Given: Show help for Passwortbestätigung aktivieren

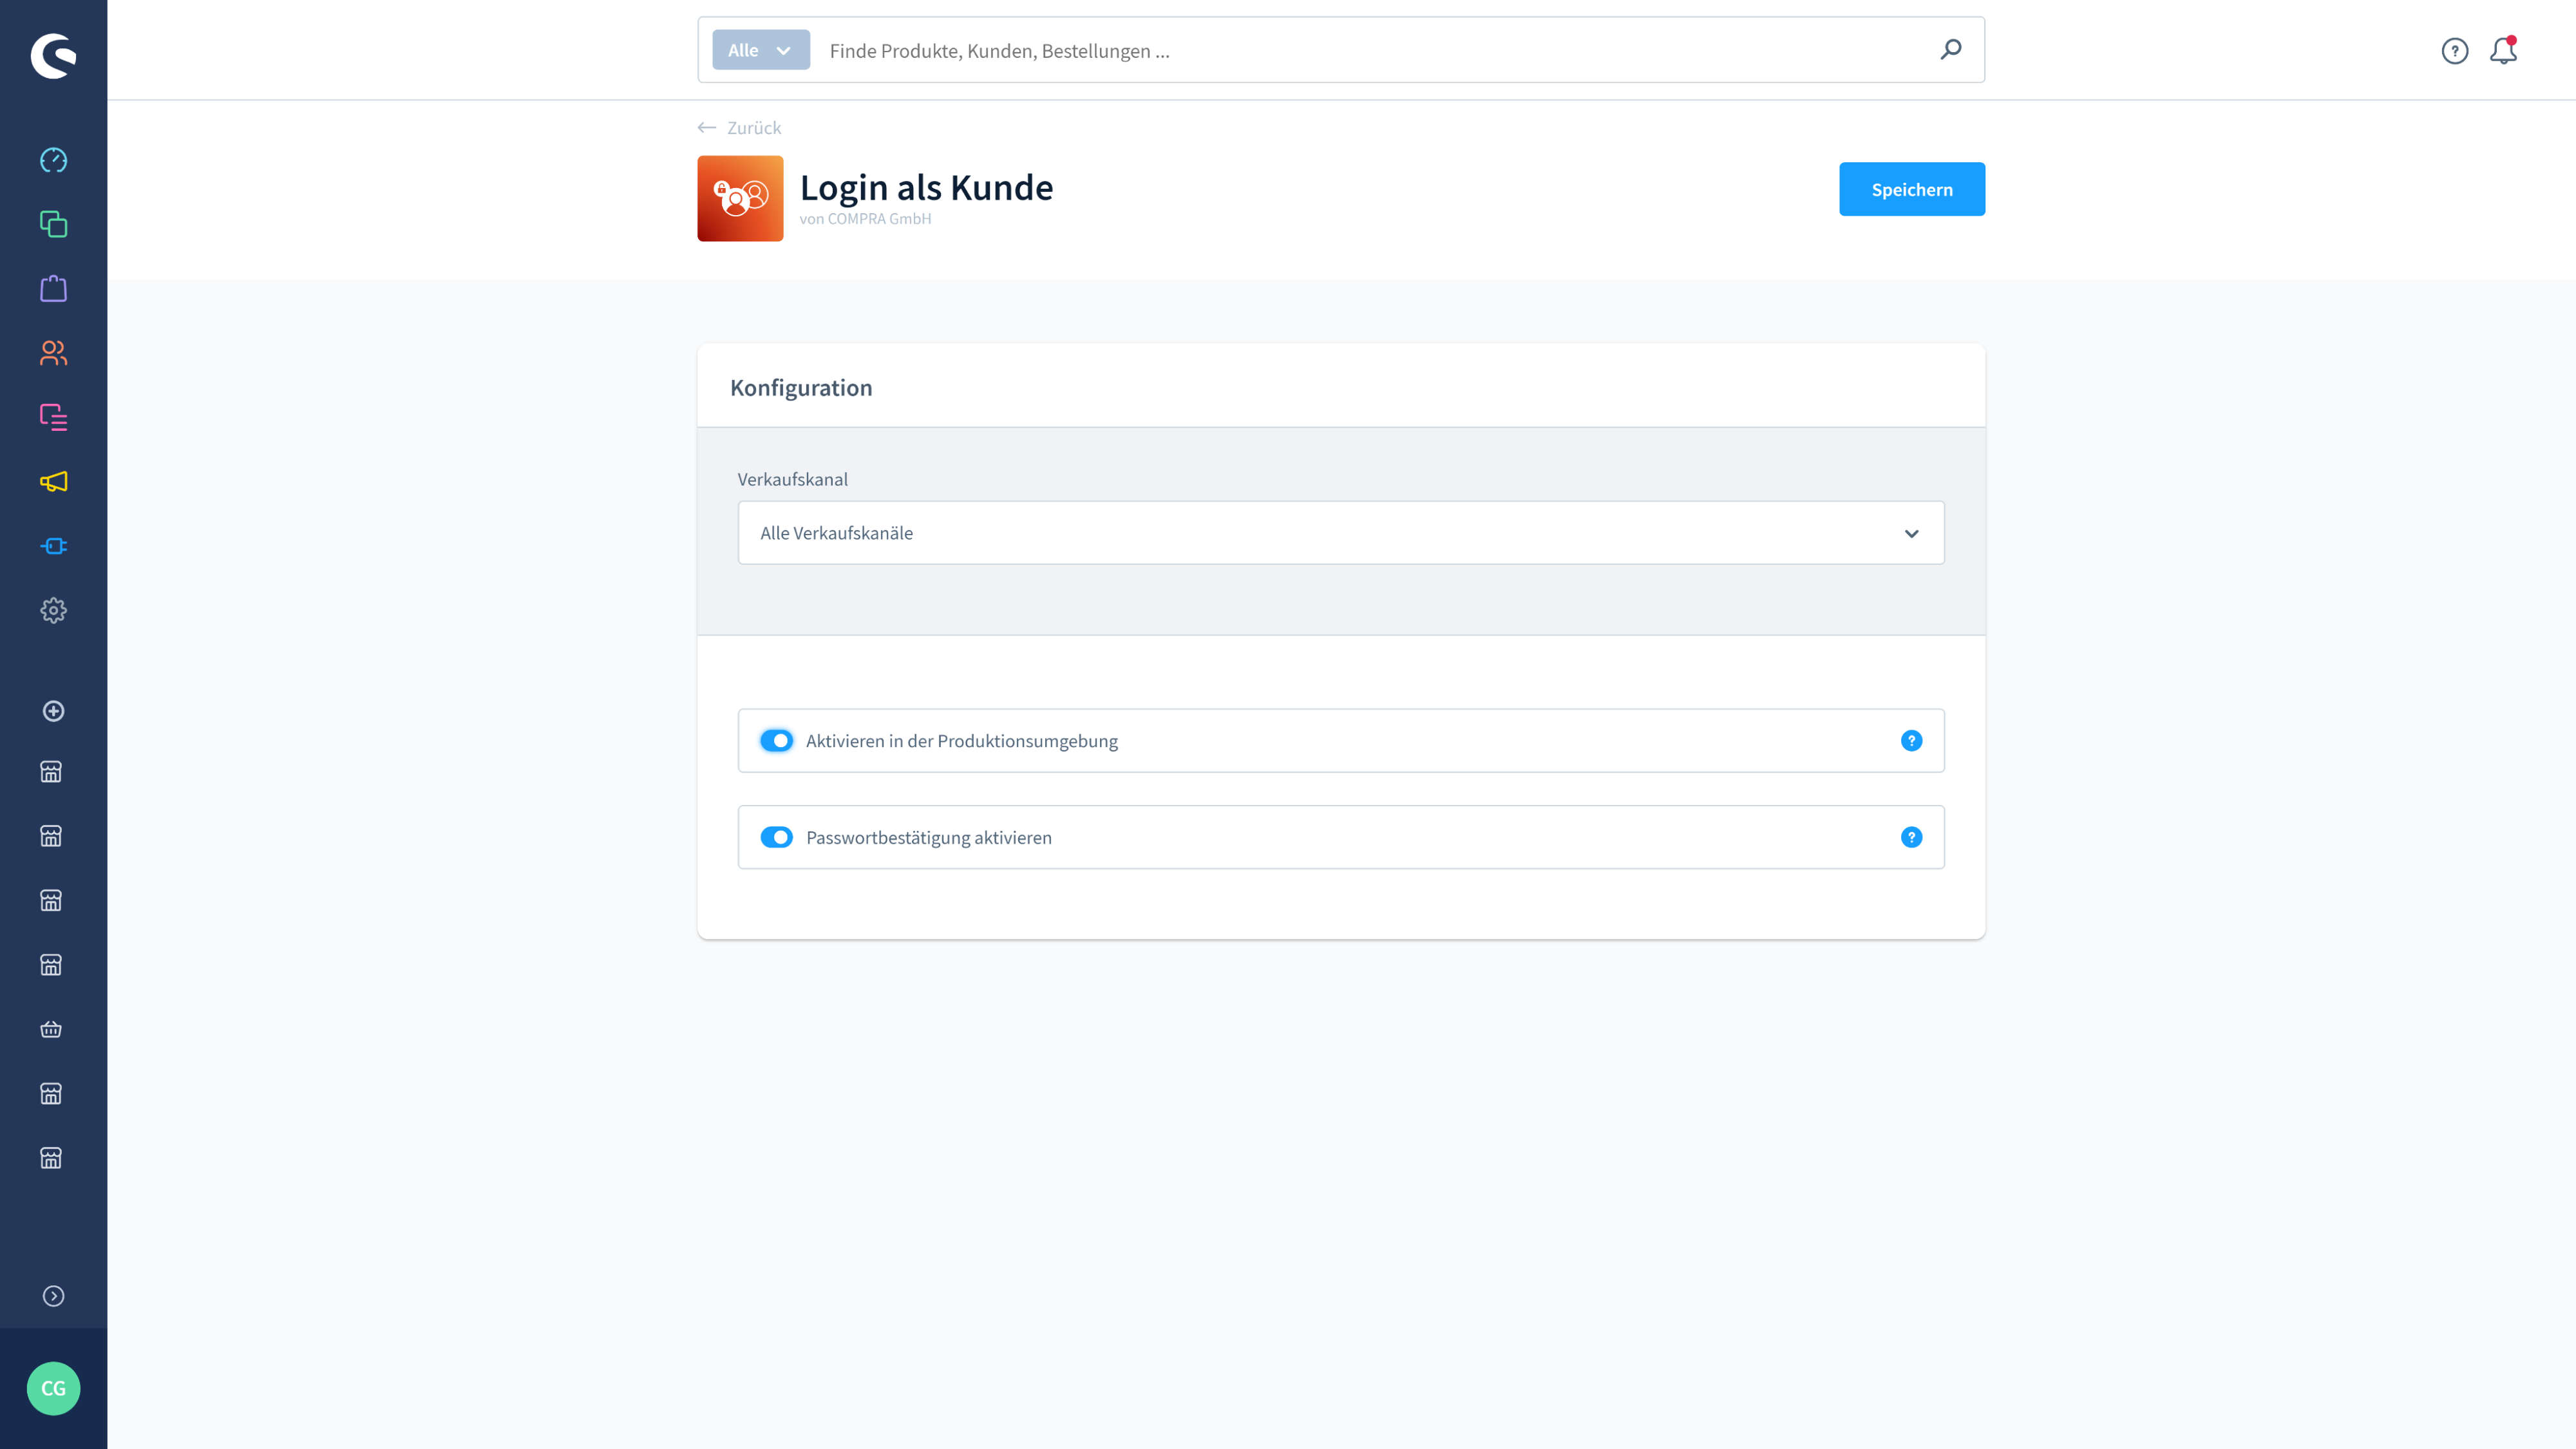Looking at the screenshot, I should click(x=1911, y=837).
